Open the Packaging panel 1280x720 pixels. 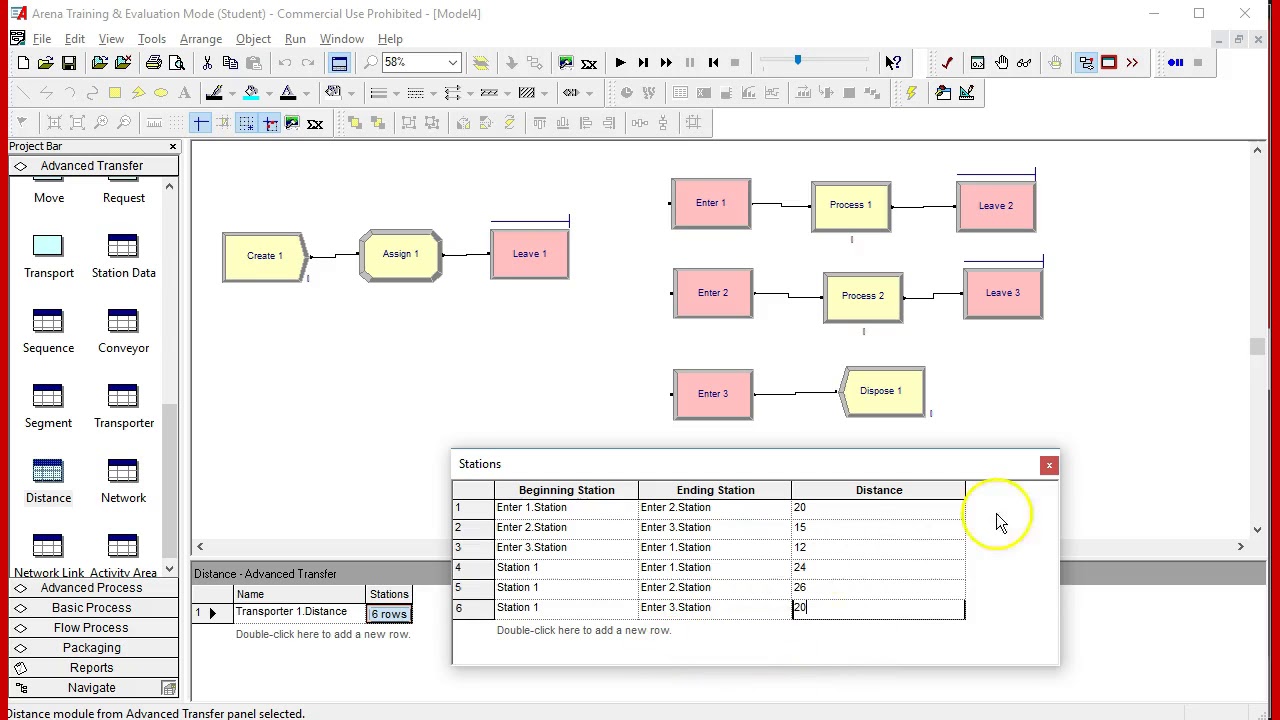pos(92,647)
